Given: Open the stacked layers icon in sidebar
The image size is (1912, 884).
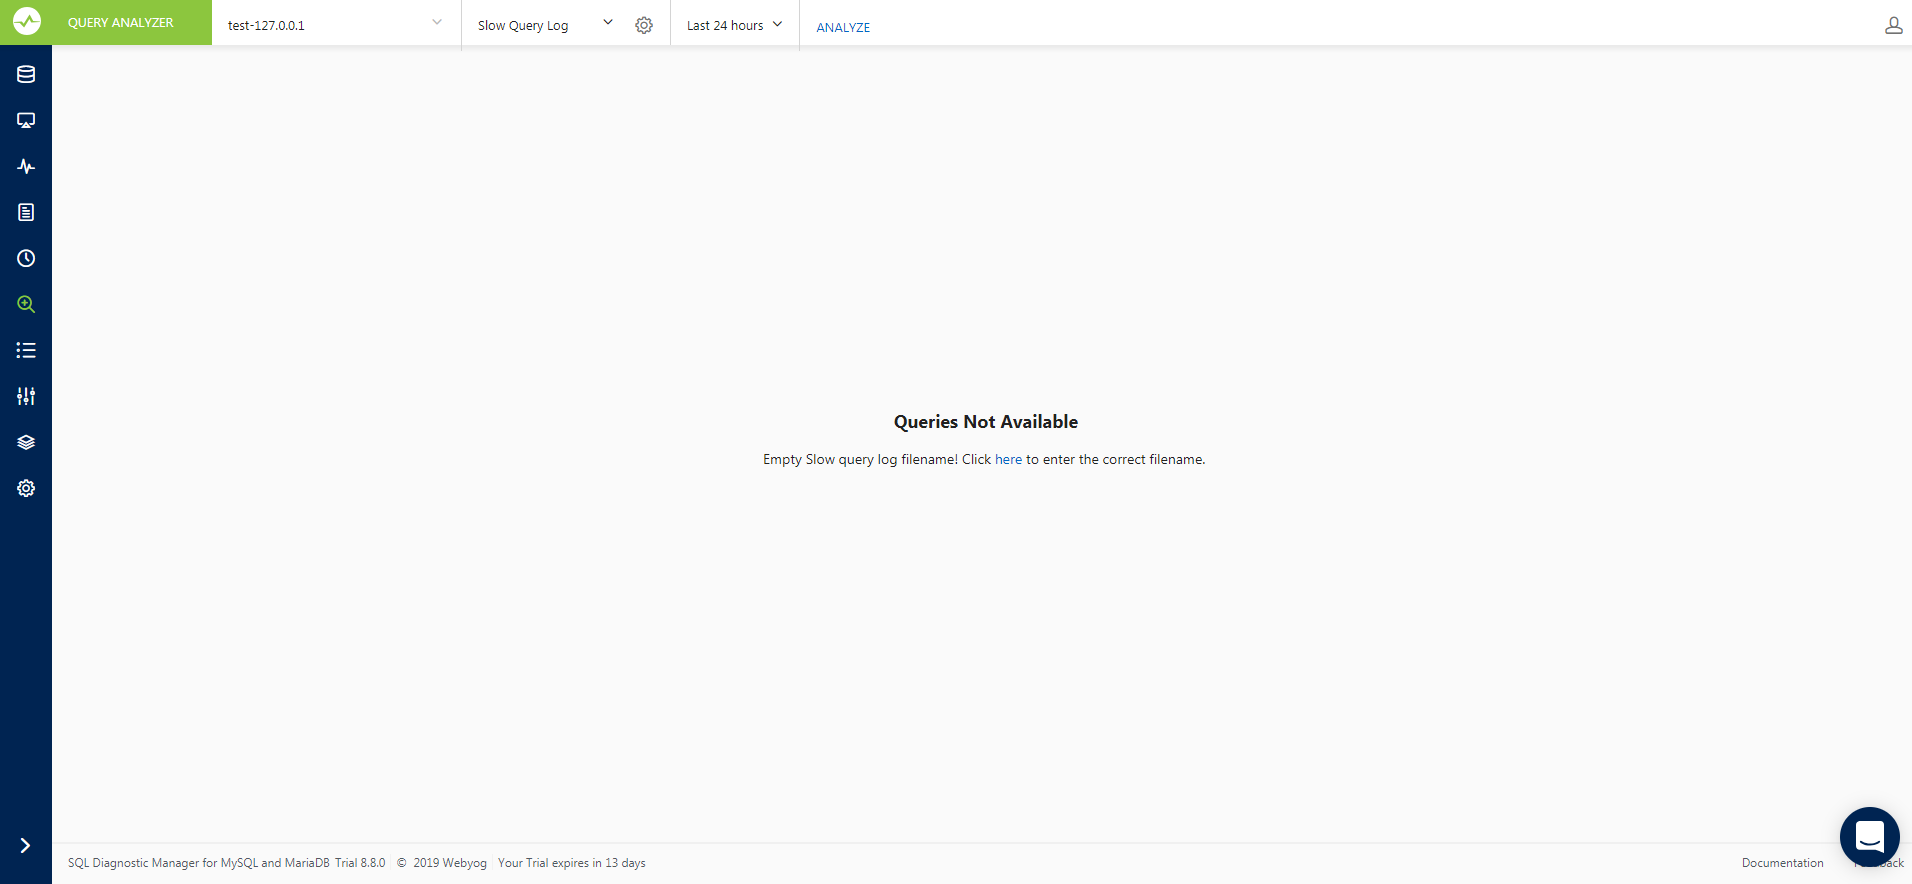Looking at the screenshot, I should pos(26,442).
